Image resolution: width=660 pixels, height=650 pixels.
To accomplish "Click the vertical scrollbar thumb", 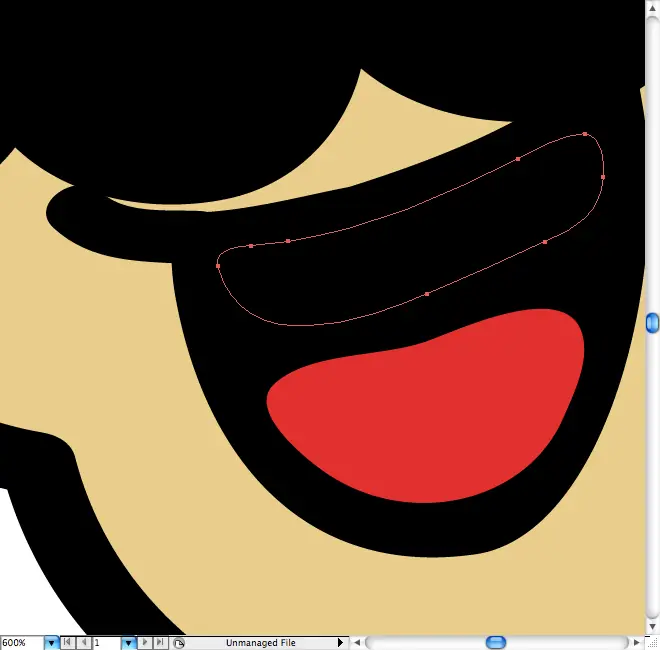I will [x=652, y=323].
